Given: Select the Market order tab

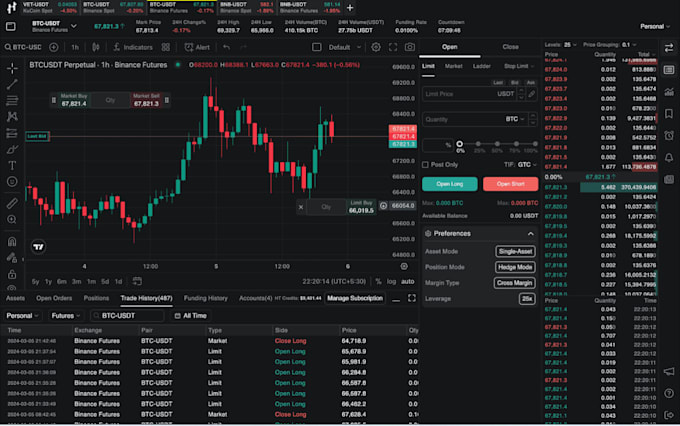Looking at the screenshot, I should click(454, 66).
